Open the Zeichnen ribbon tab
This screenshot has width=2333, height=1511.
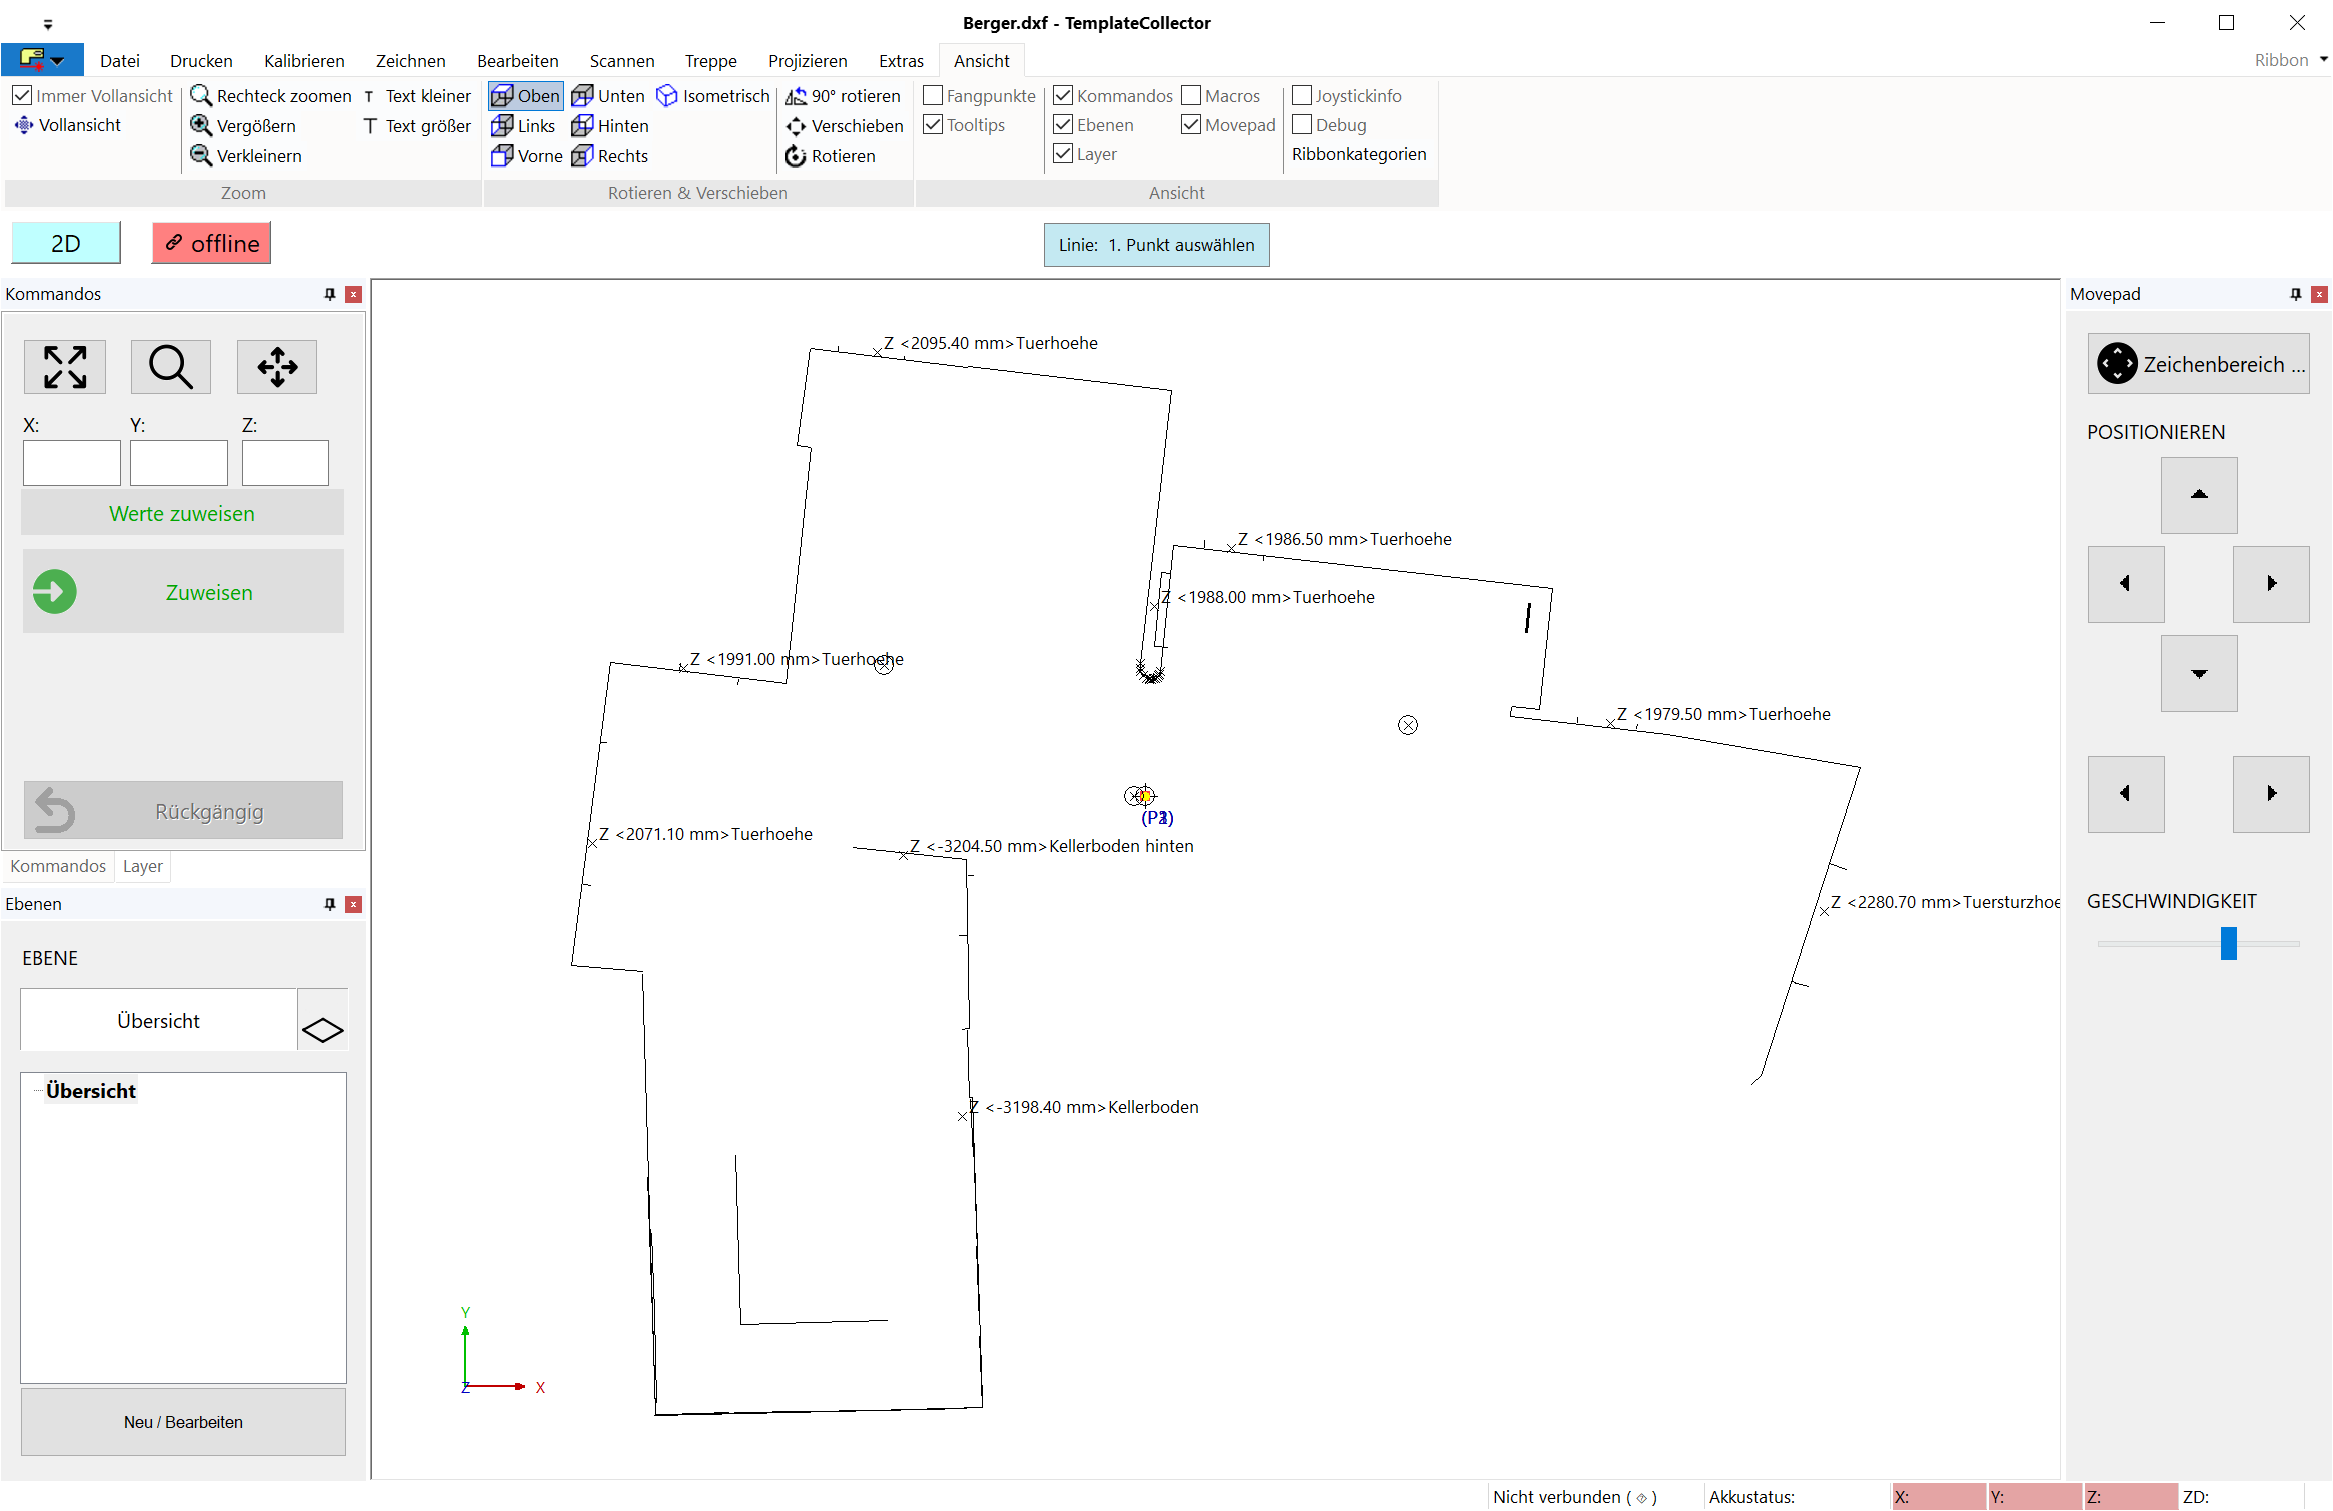pyautogui.click(x=410, y=61)
